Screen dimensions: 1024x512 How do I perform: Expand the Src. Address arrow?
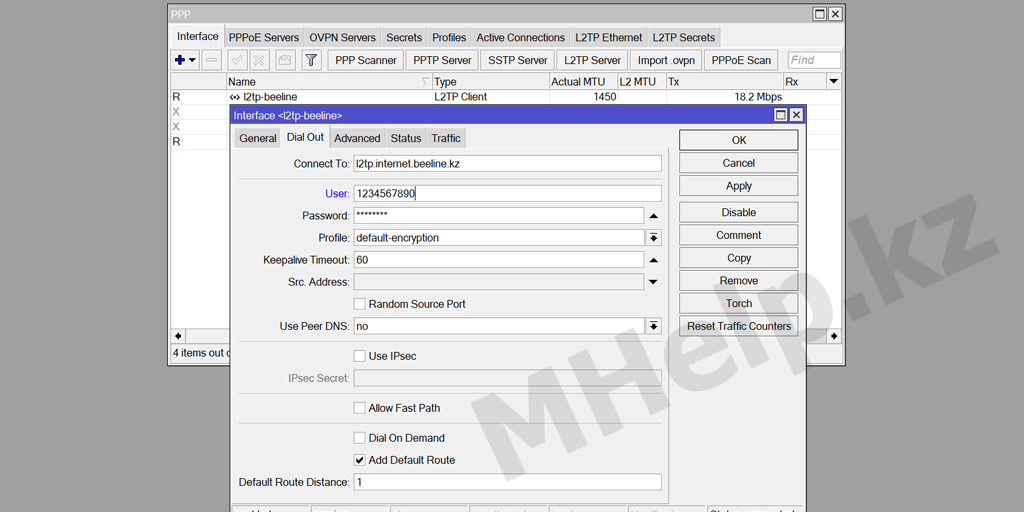point(654,282)
